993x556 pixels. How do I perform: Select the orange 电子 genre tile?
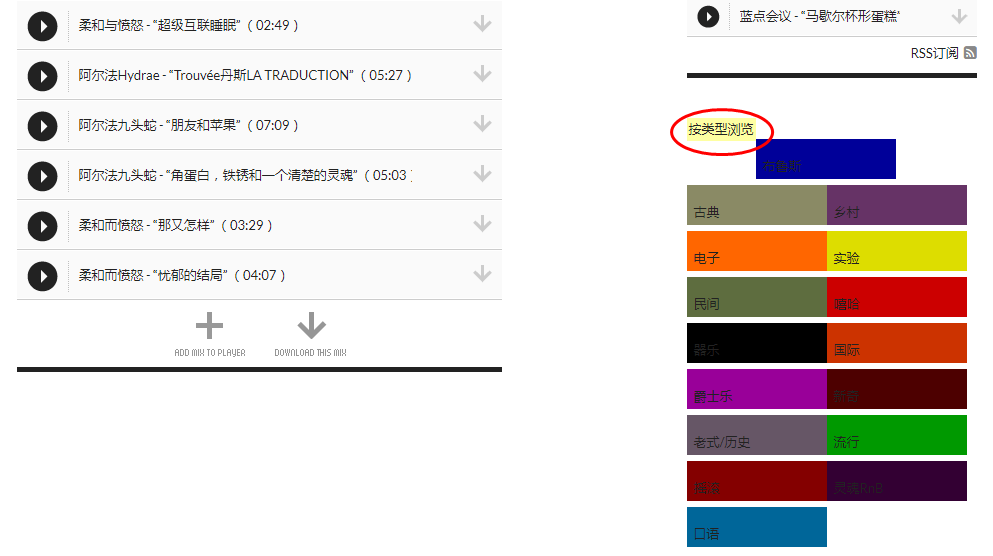(757, 251)
